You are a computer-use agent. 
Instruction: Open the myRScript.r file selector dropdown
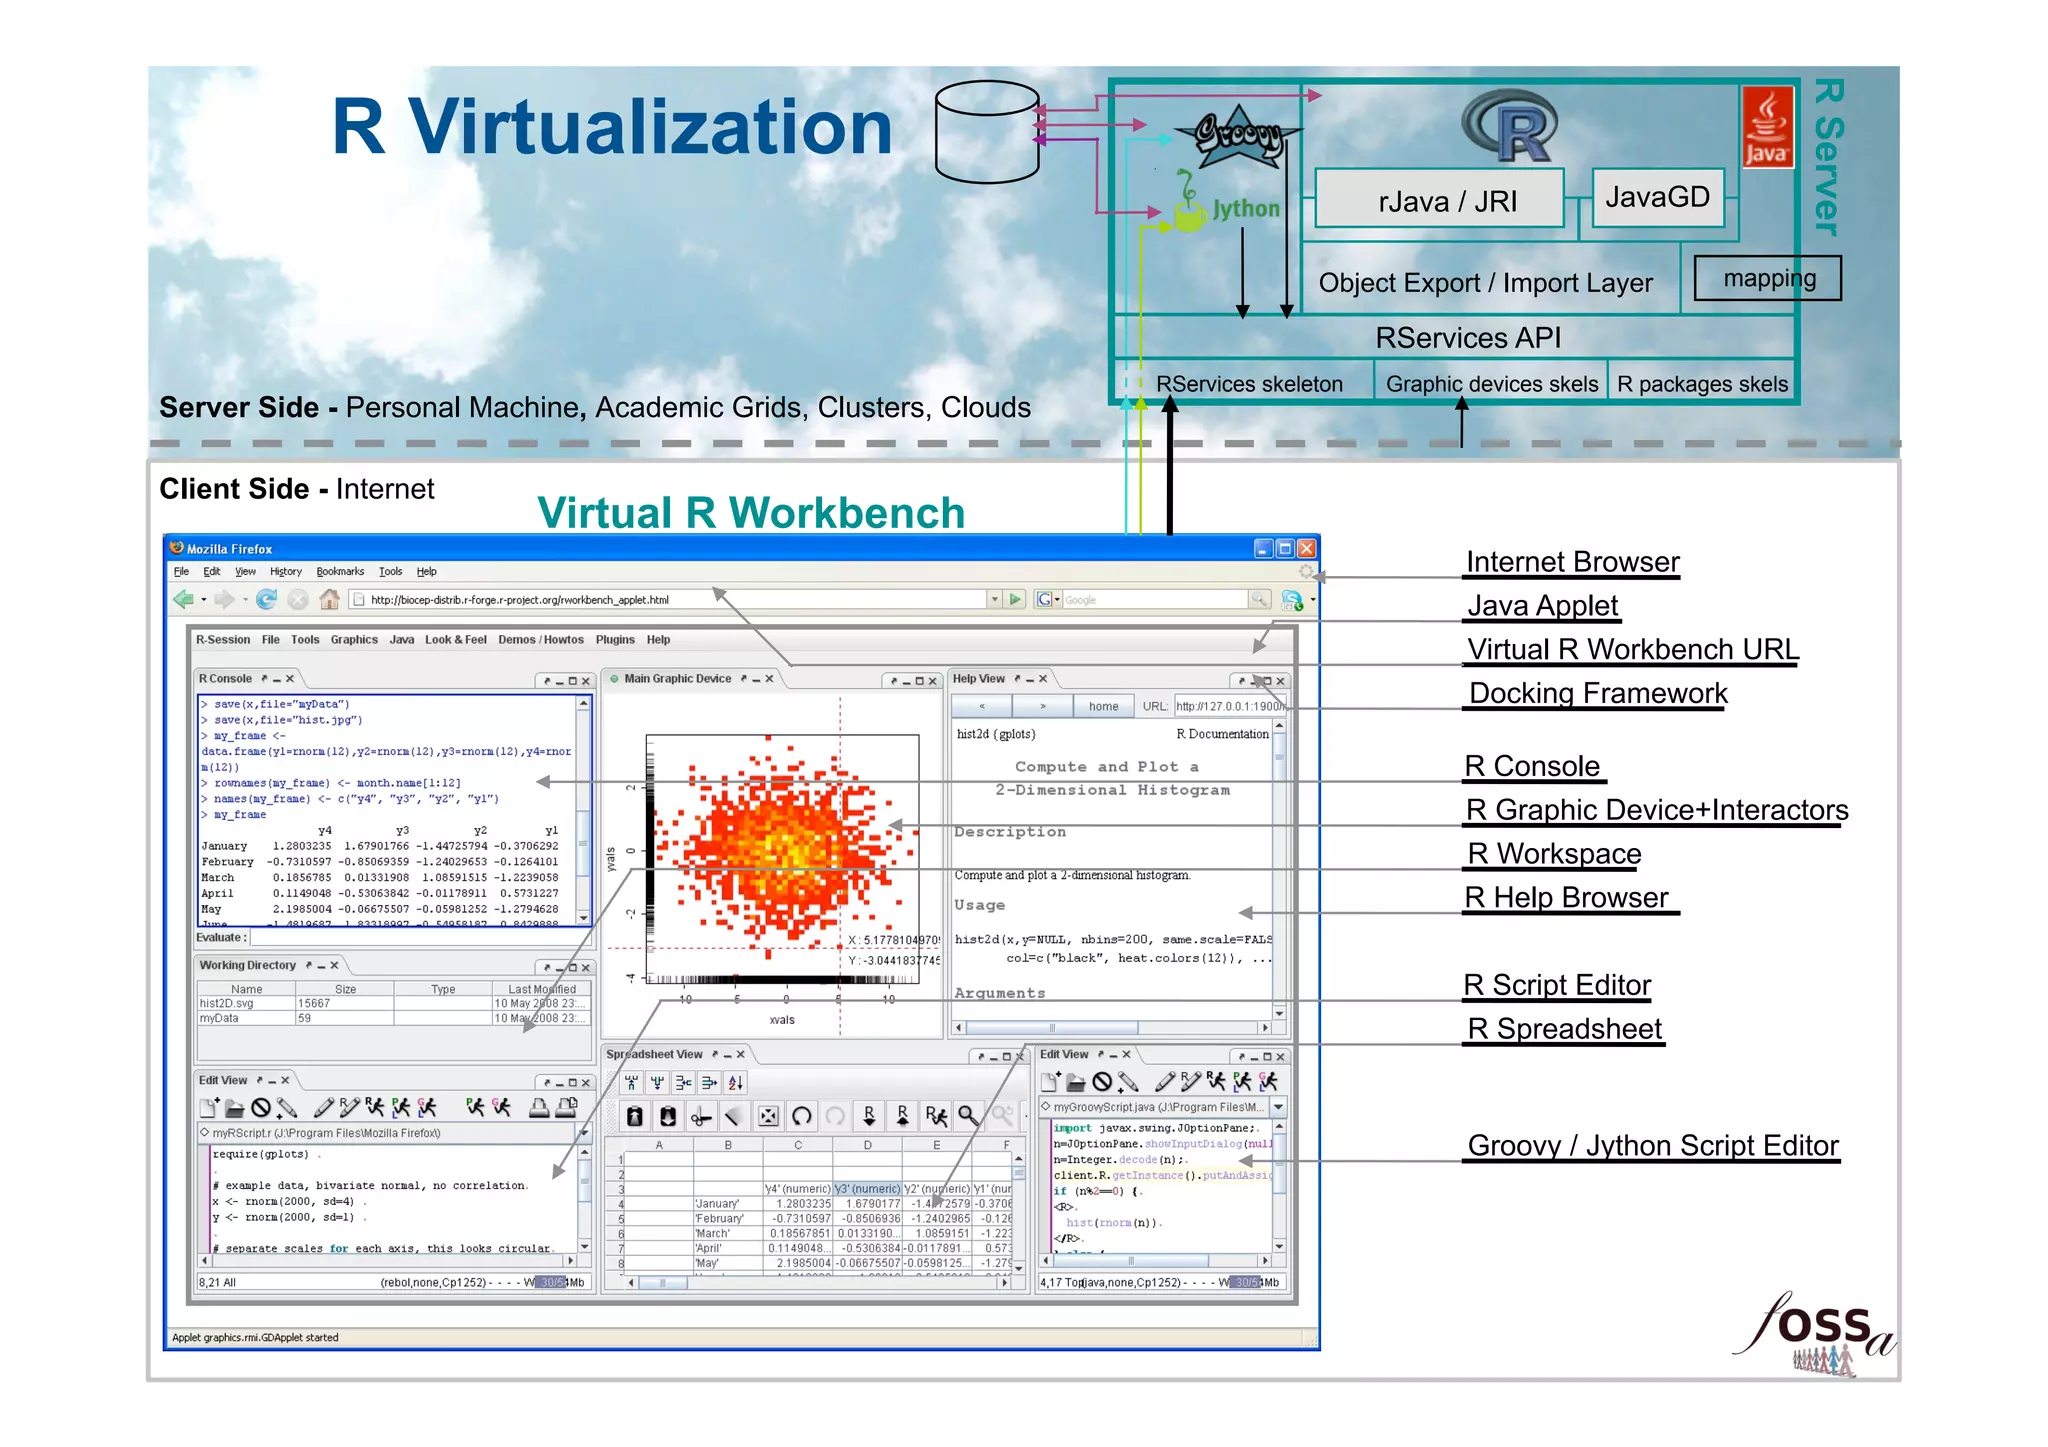(x=585, y=1133)
